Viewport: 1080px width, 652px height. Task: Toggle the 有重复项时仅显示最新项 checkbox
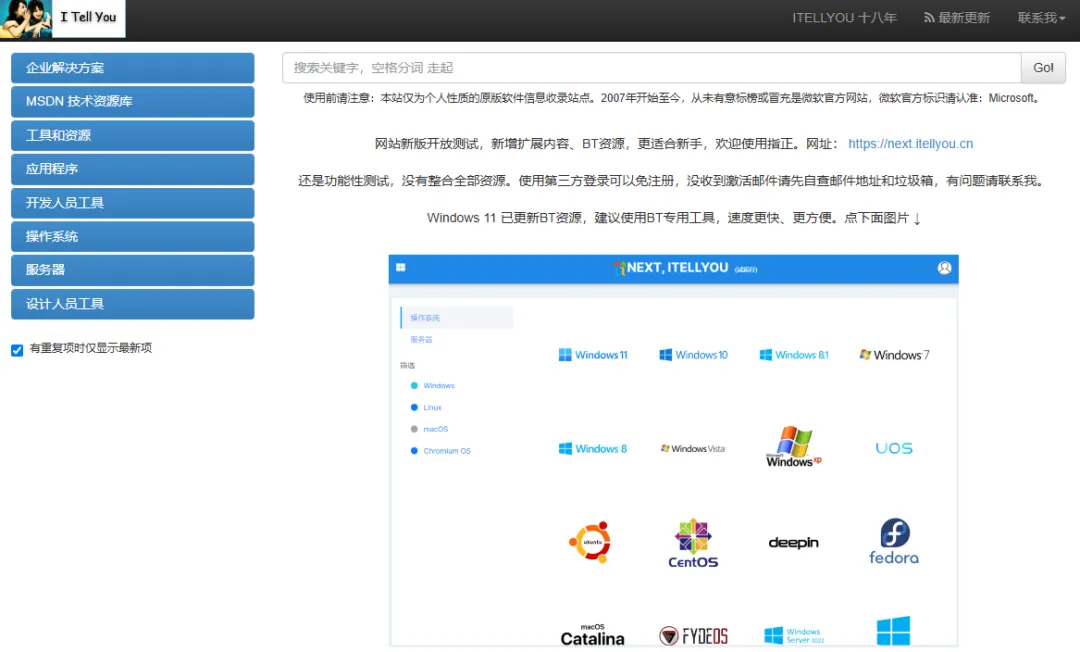17,350
